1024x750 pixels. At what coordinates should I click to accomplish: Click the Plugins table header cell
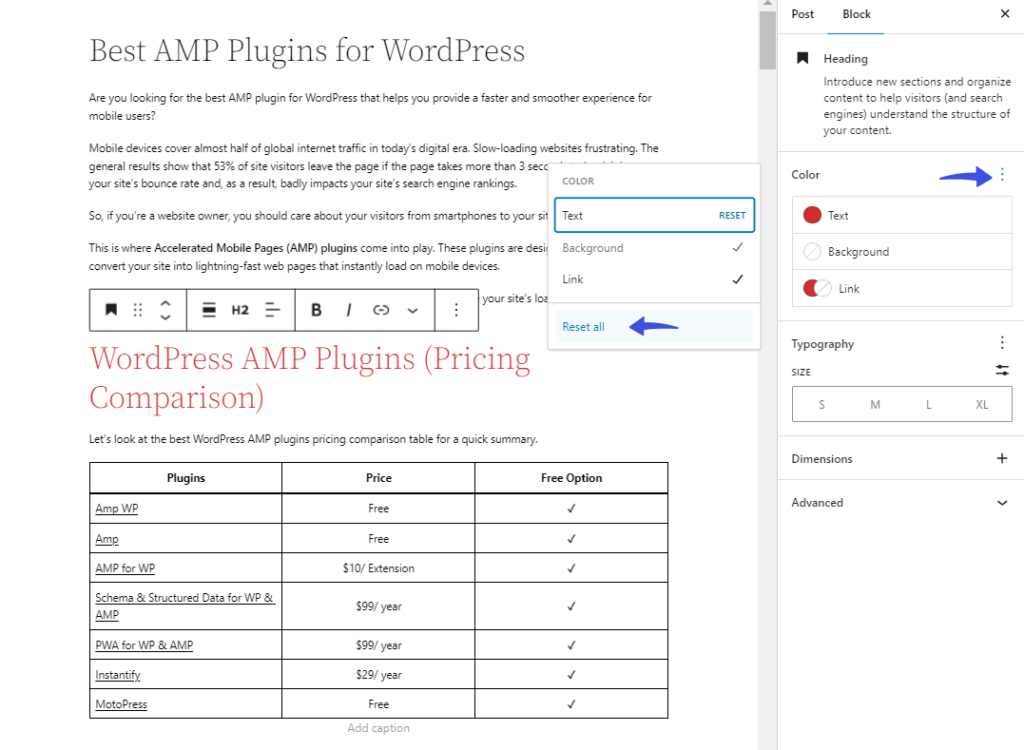tap(185, 478)
